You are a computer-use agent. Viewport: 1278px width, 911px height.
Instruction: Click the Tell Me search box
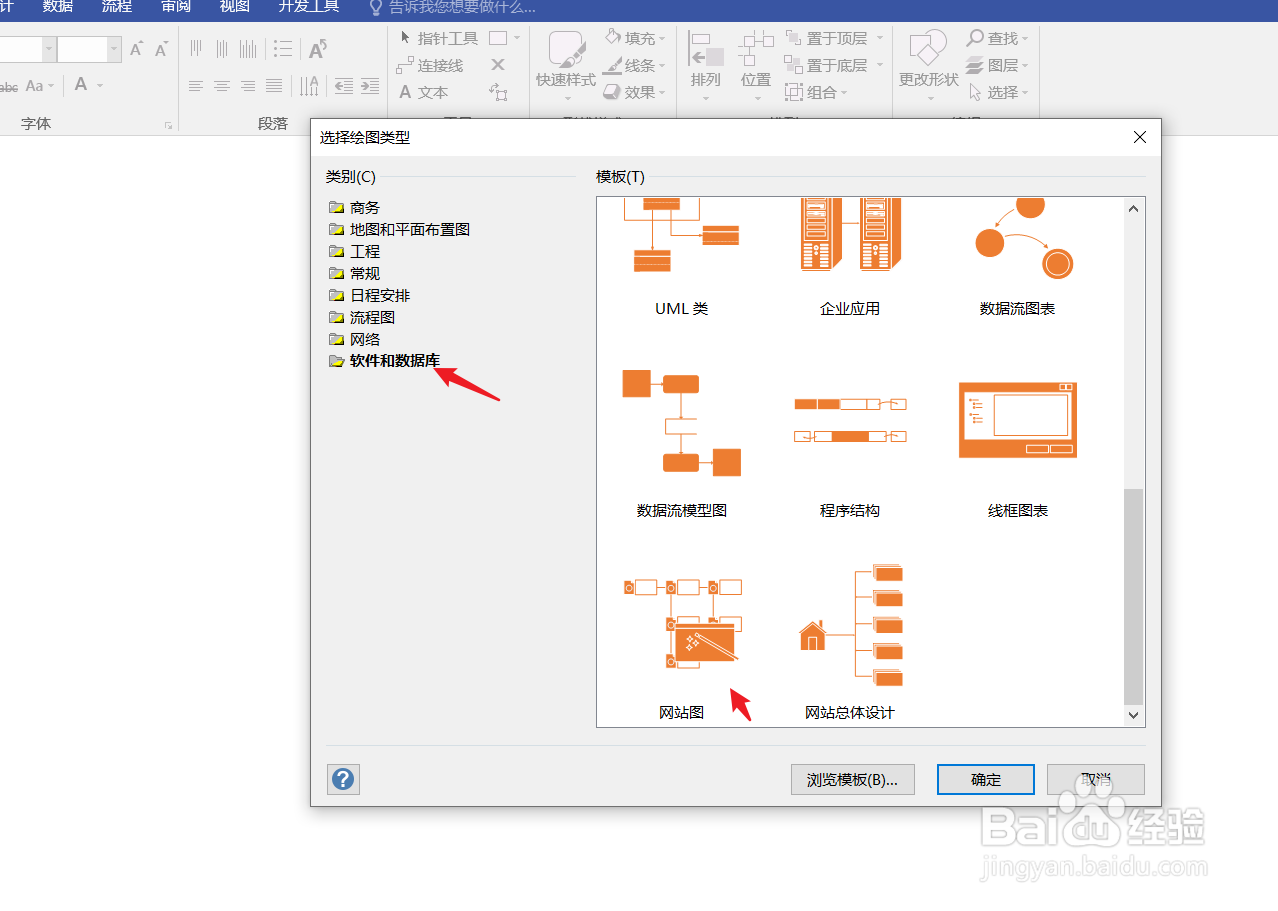tap(452, 7)
